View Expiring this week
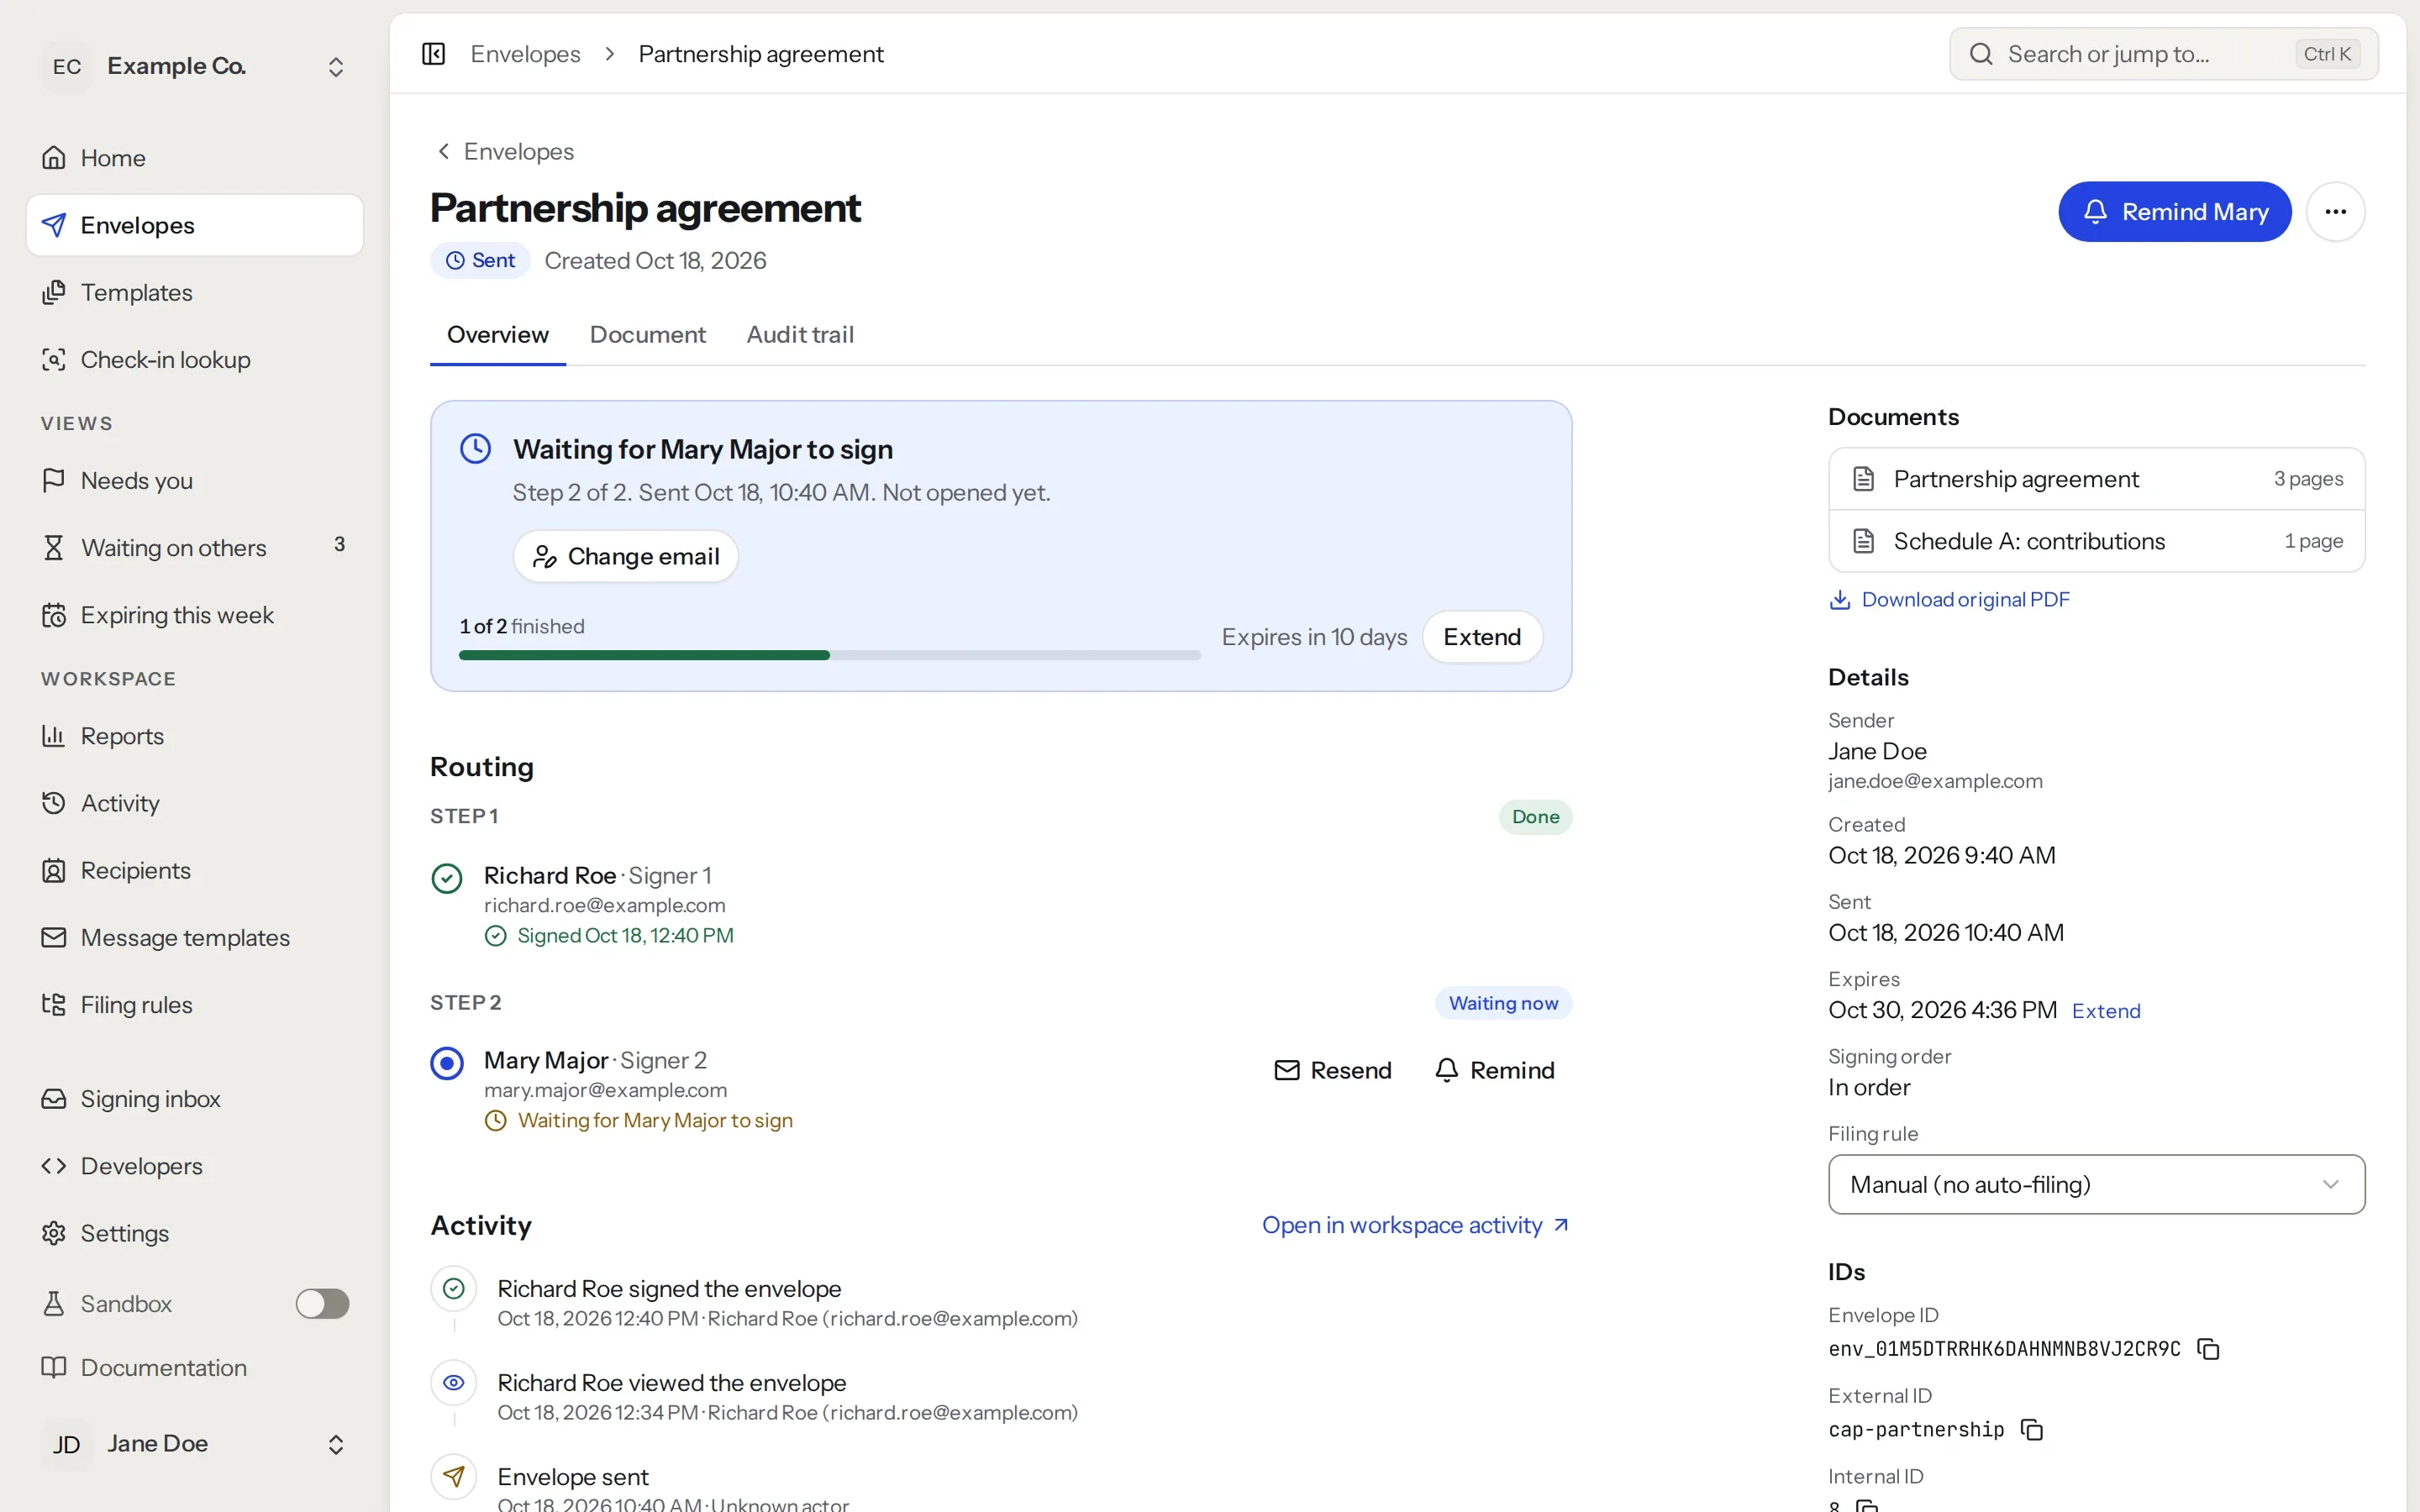This screenshot has width=2420, height=1512. click(195, 614)
